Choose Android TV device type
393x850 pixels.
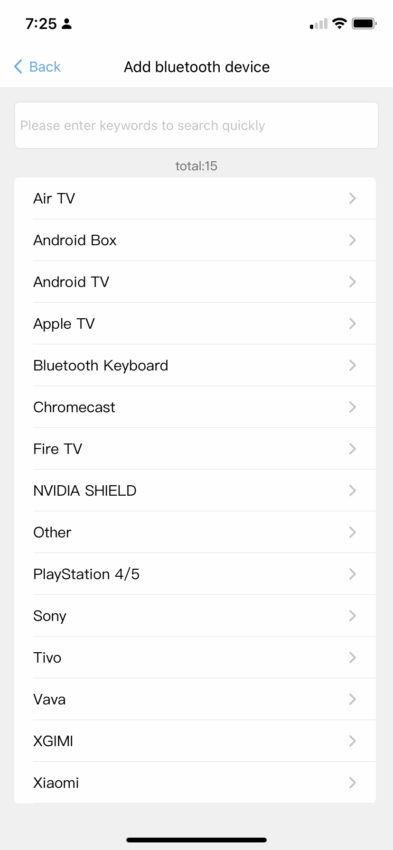195,282
